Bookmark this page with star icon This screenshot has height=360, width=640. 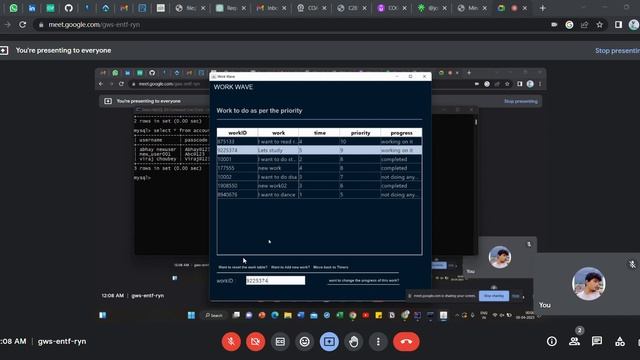tap(600, 25)
